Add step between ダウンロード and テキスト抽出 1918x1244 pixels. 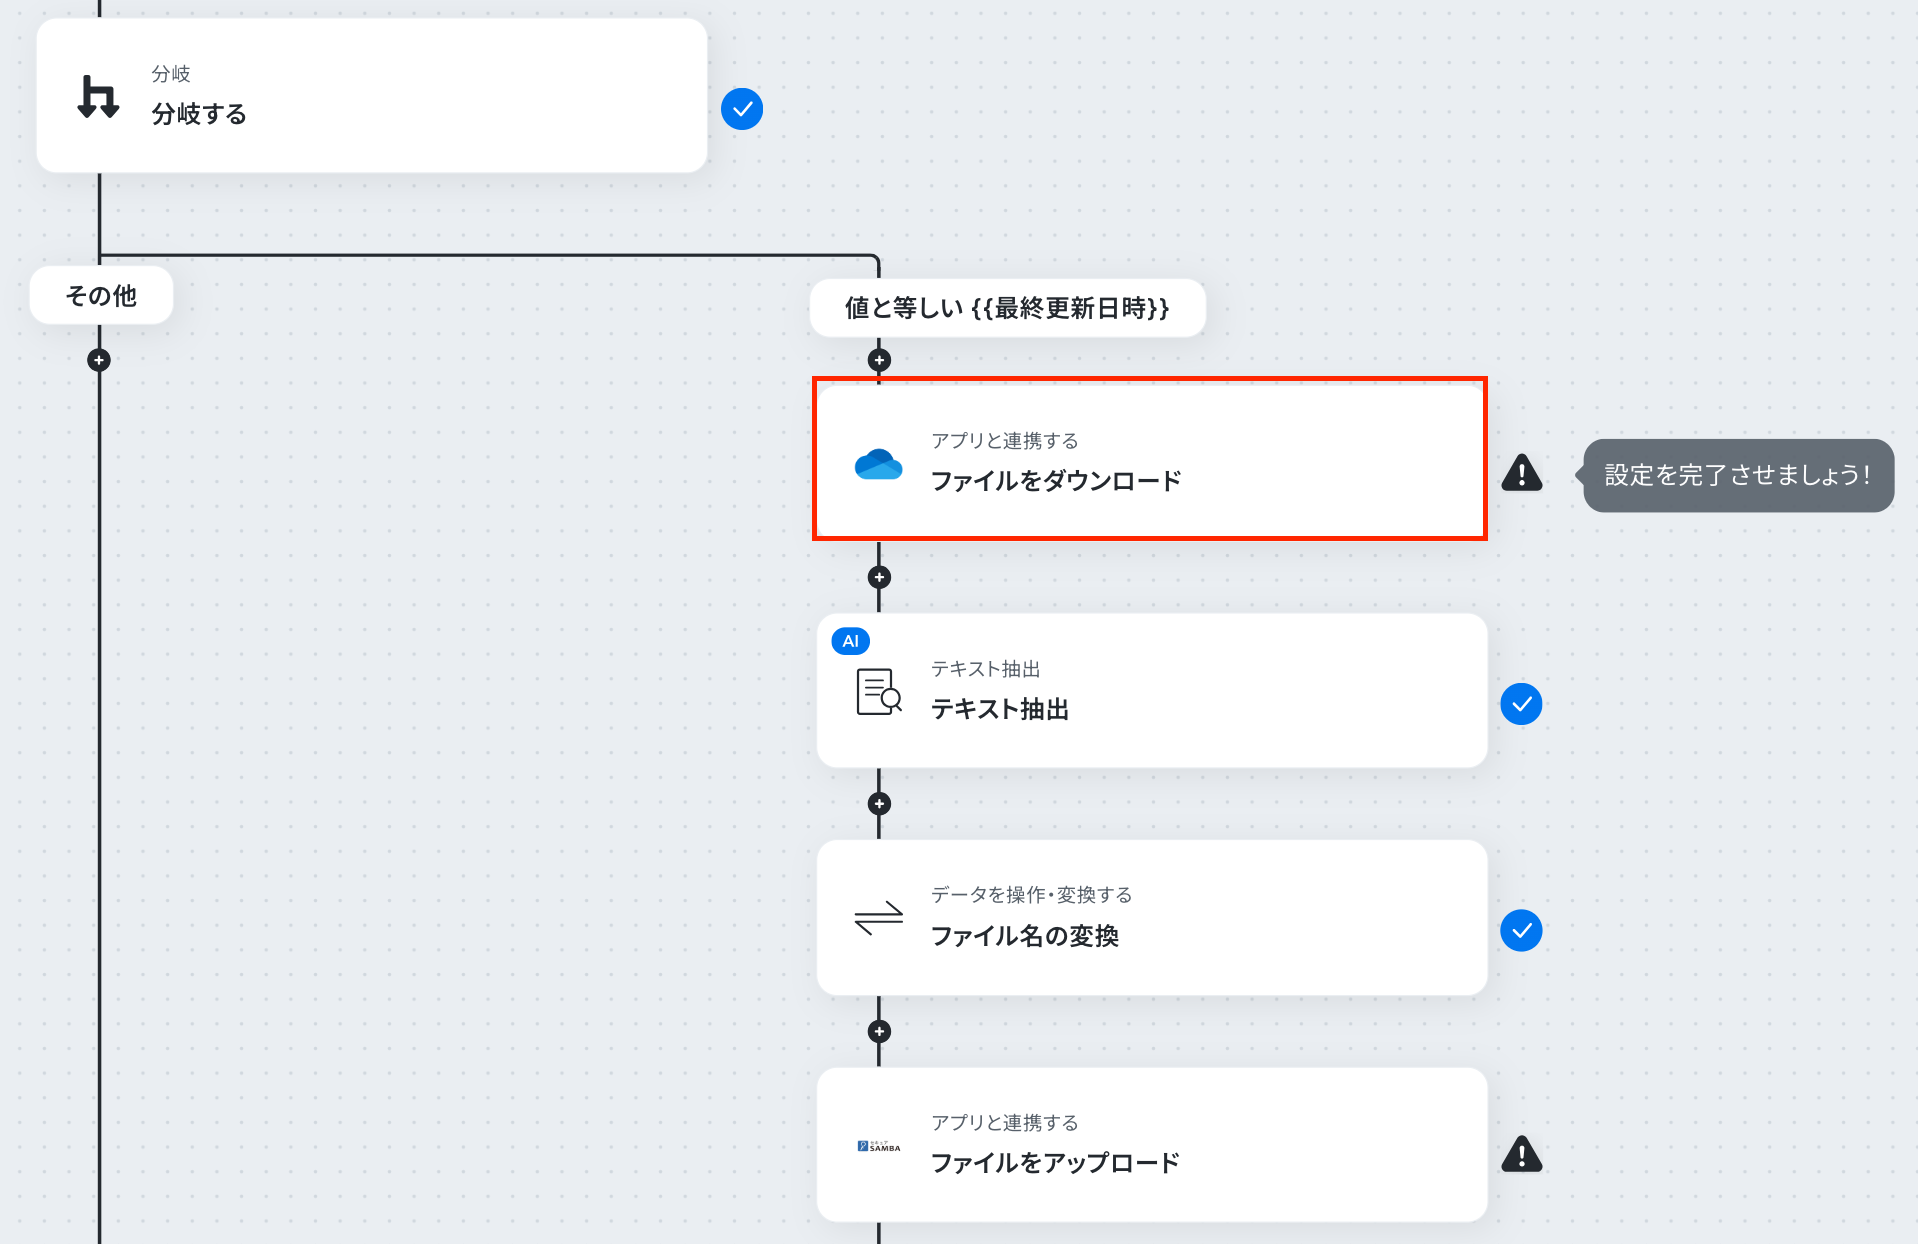pyautogui.click(x=879, y=577)
